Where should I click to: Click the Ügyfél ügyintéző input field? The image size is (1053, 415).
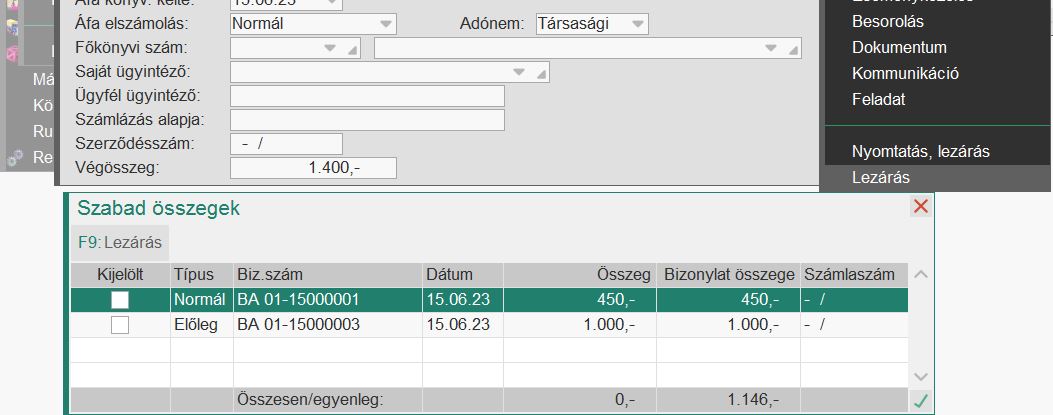click(367, 96)
